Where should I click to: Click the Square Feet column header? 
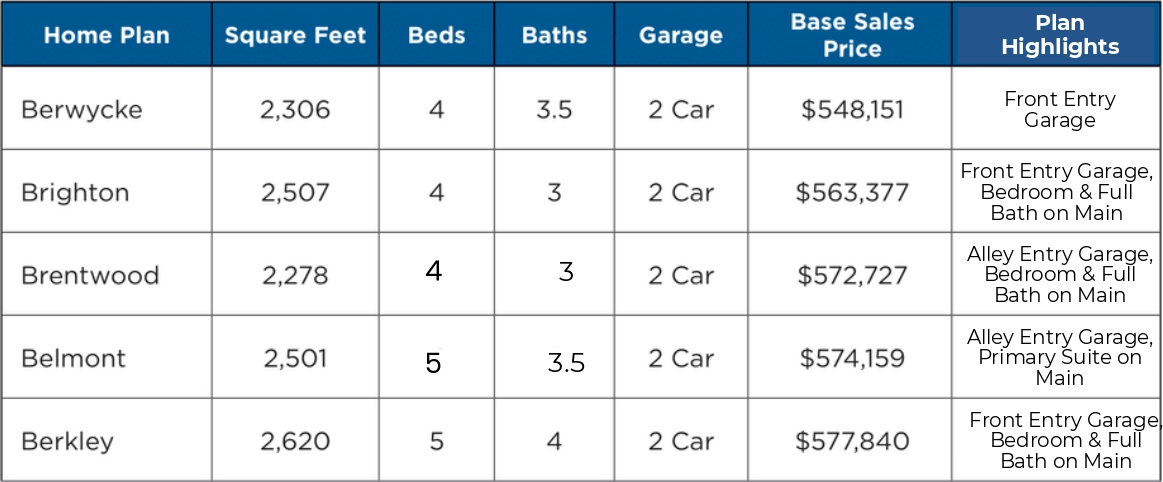point(295,35)
